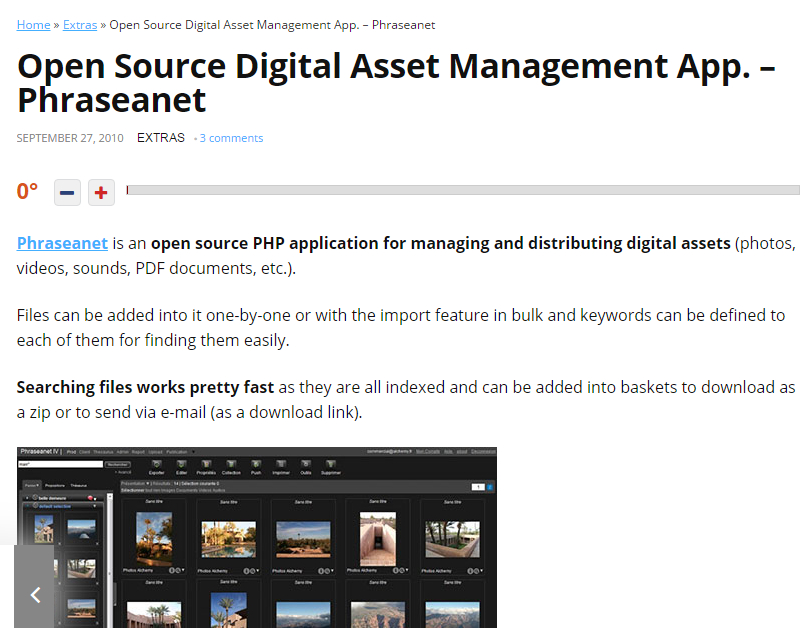Click the previous article arrow

pos(35,595)
